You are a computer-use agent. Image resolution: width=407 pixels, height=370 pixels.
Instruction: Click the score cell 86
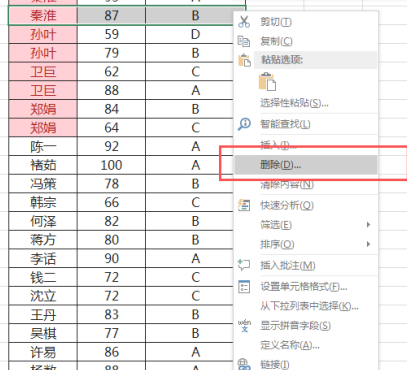pos(111,351)
